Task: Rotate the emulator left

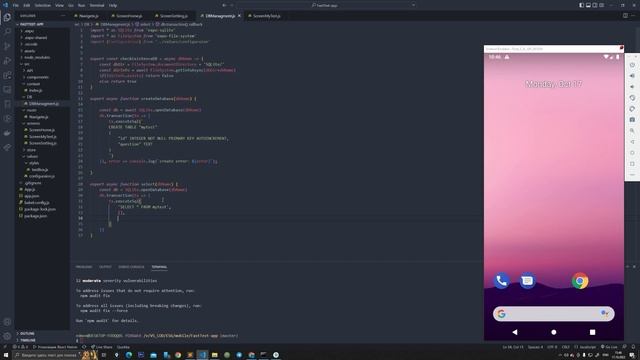Action: tap(632, 98)
